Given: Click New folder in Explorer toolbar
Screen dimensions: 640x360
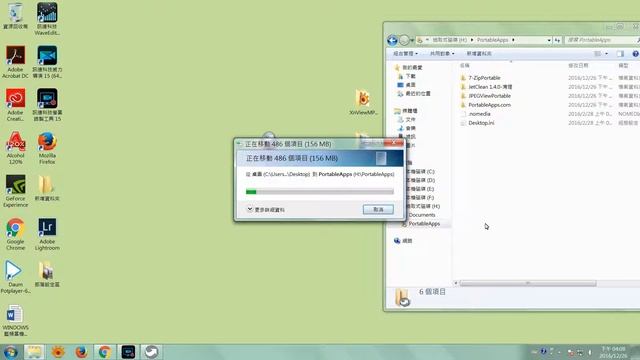Looking at the screenshot, I should point(479,54).
